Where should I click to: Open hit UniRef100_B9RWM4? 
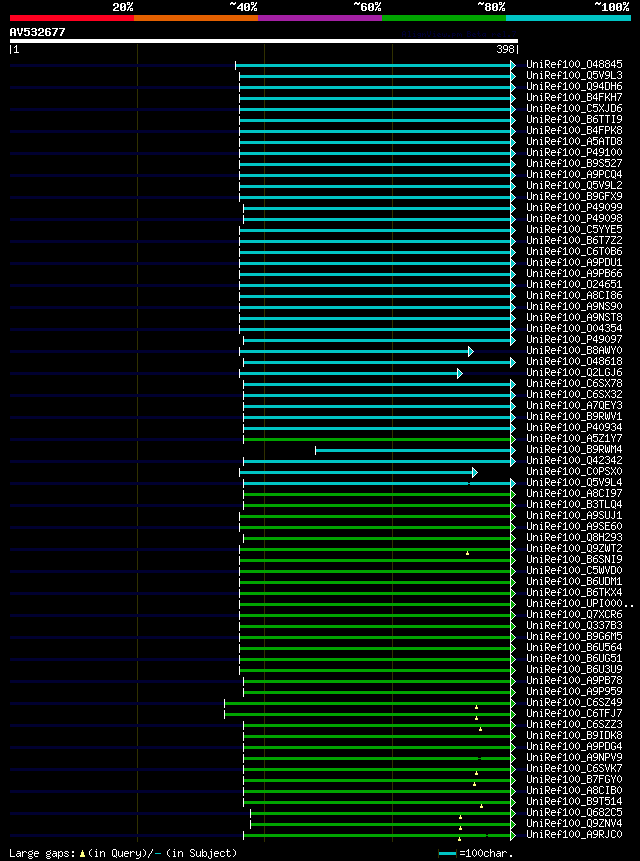point(574,449)
